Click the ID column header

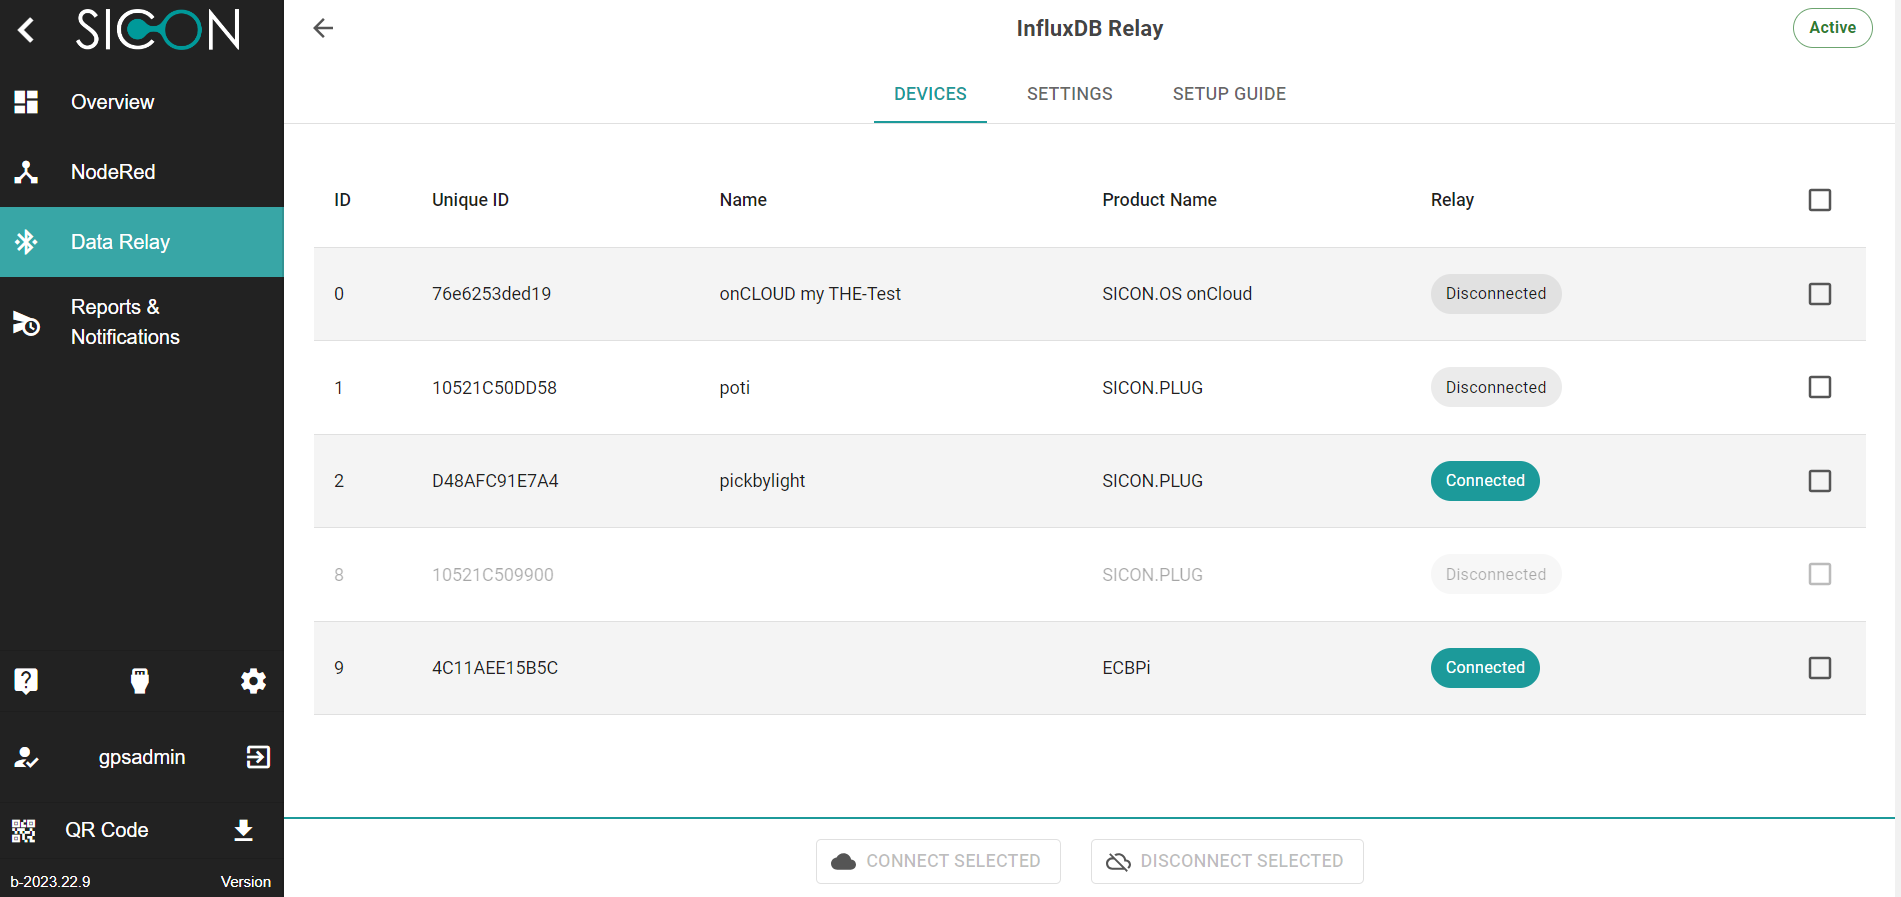[x=342, y=200]
